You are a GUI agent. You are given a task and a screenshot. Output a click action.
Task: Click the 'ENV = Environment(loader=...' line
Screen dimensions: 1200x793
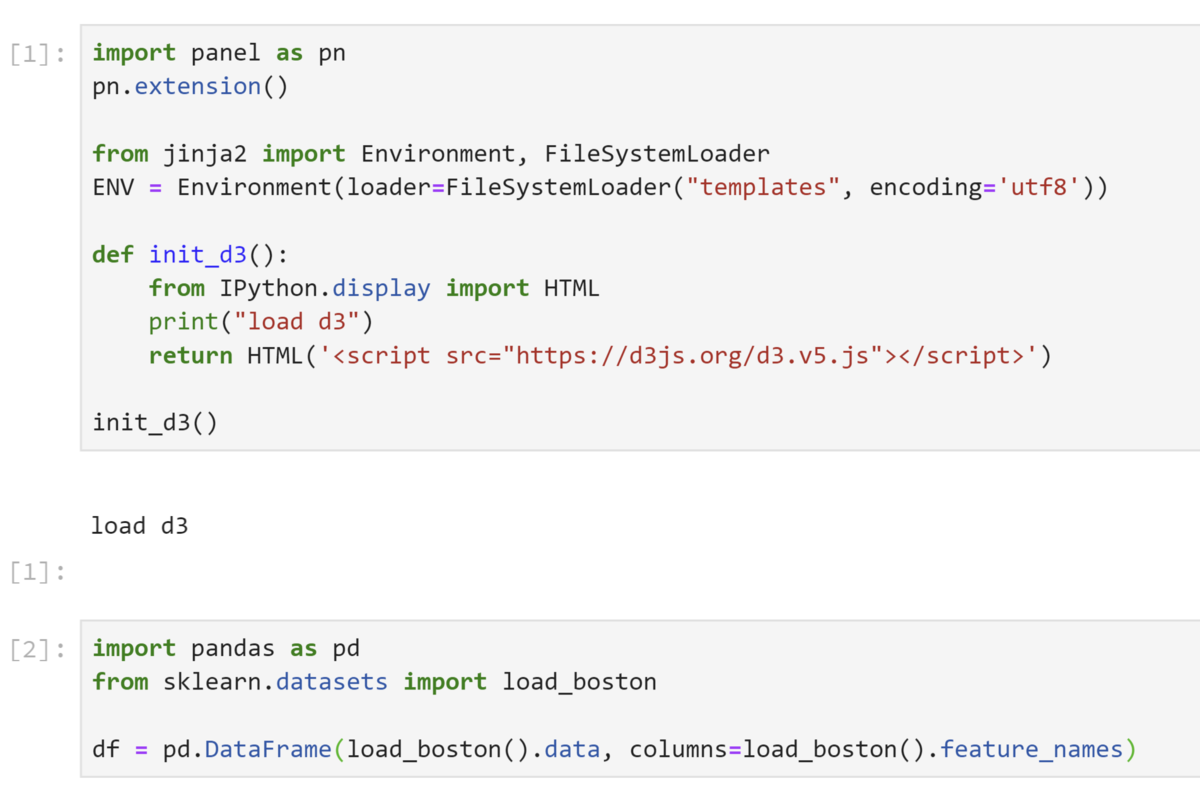(600, 188)
